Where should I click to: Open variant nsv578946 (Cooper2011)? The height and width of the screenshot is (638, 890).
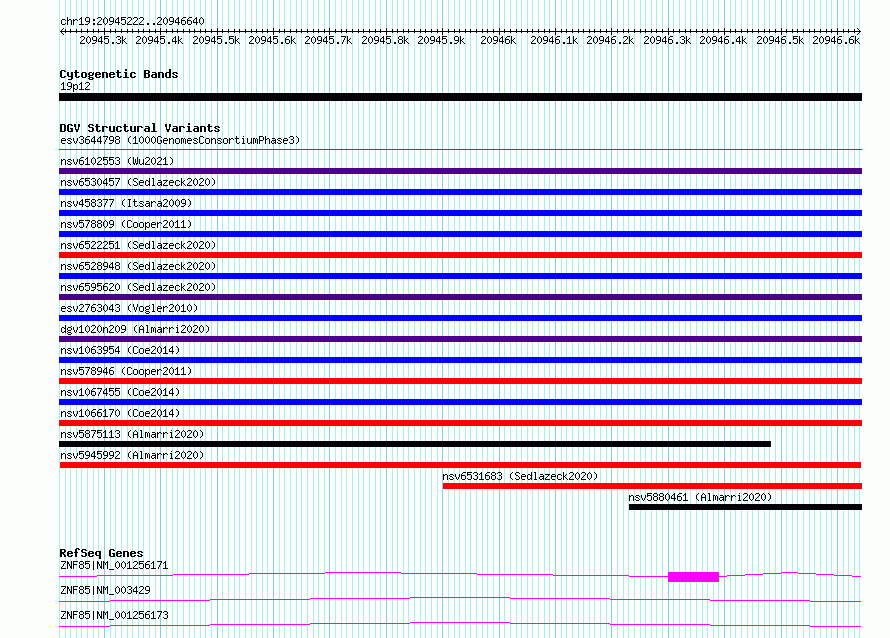[126, 371]
